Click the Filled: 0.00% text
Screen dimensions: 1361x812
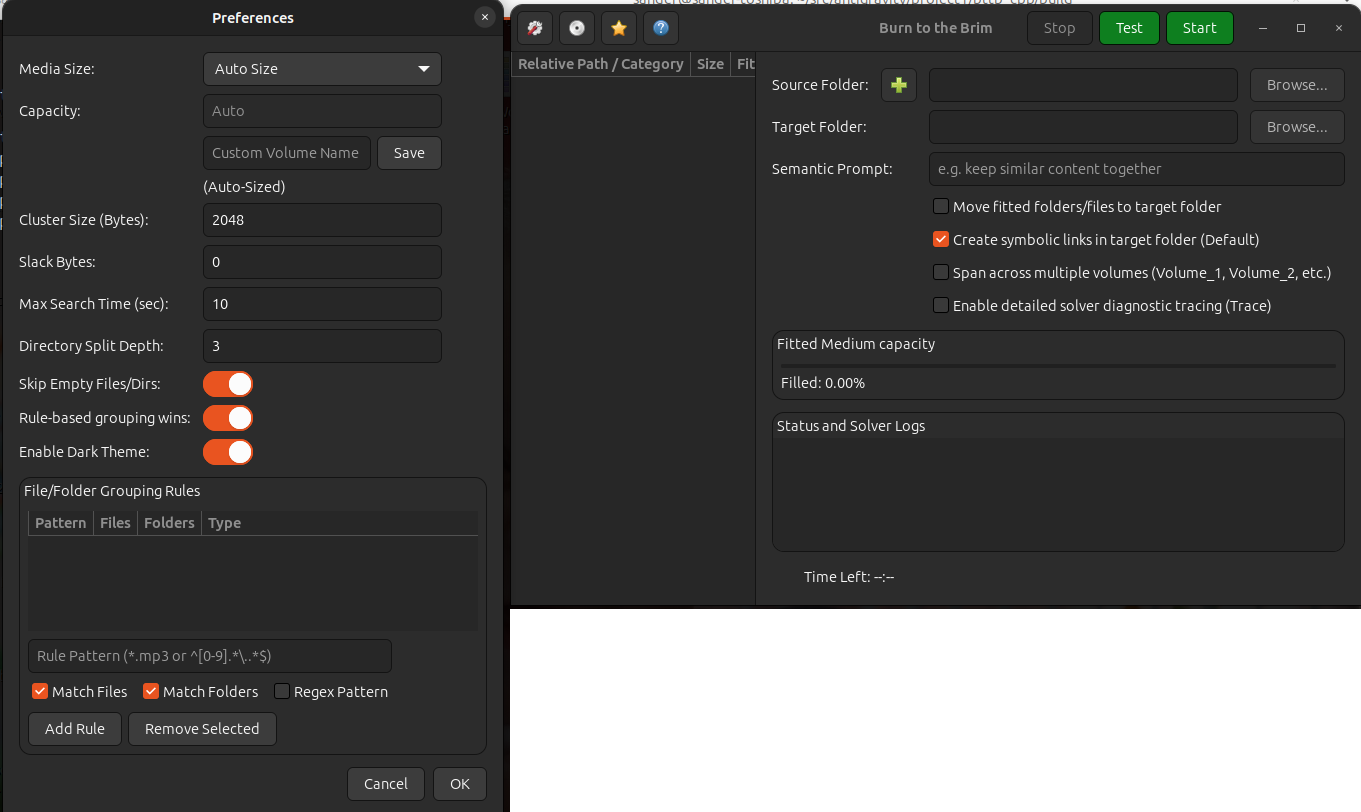823,383
